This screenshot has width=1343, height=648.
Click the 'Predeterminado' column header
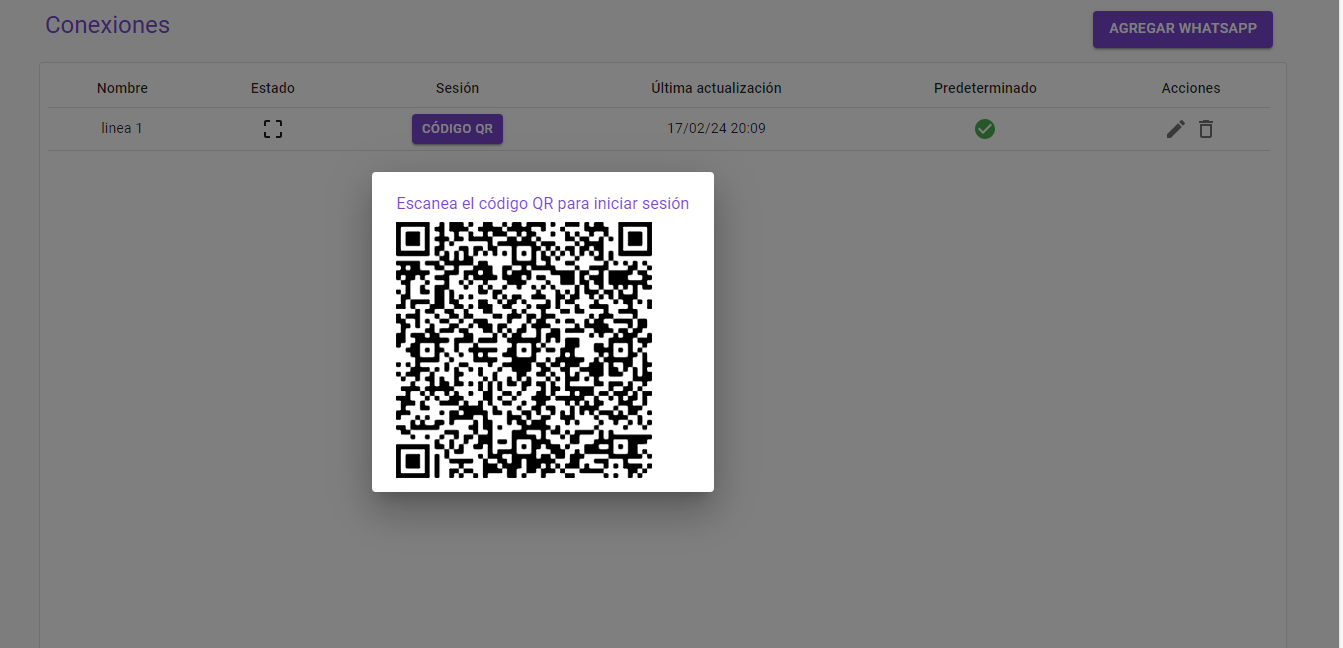tap(985, 88)
